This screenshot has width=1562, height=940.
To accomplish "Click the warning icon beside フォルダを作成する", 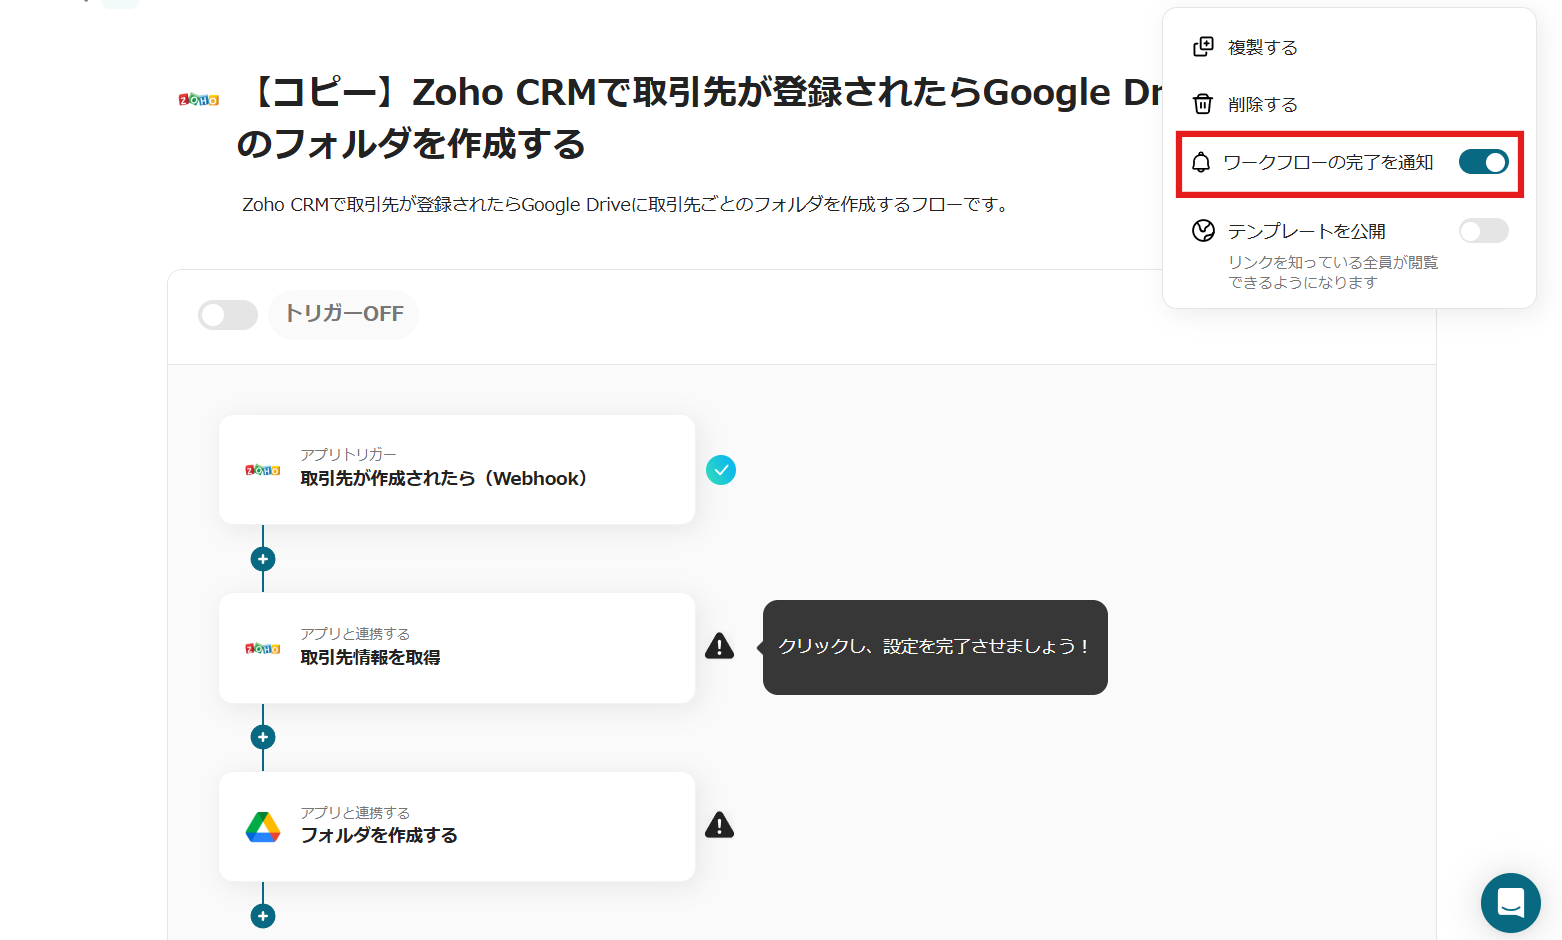I will (x=720, y=825).
